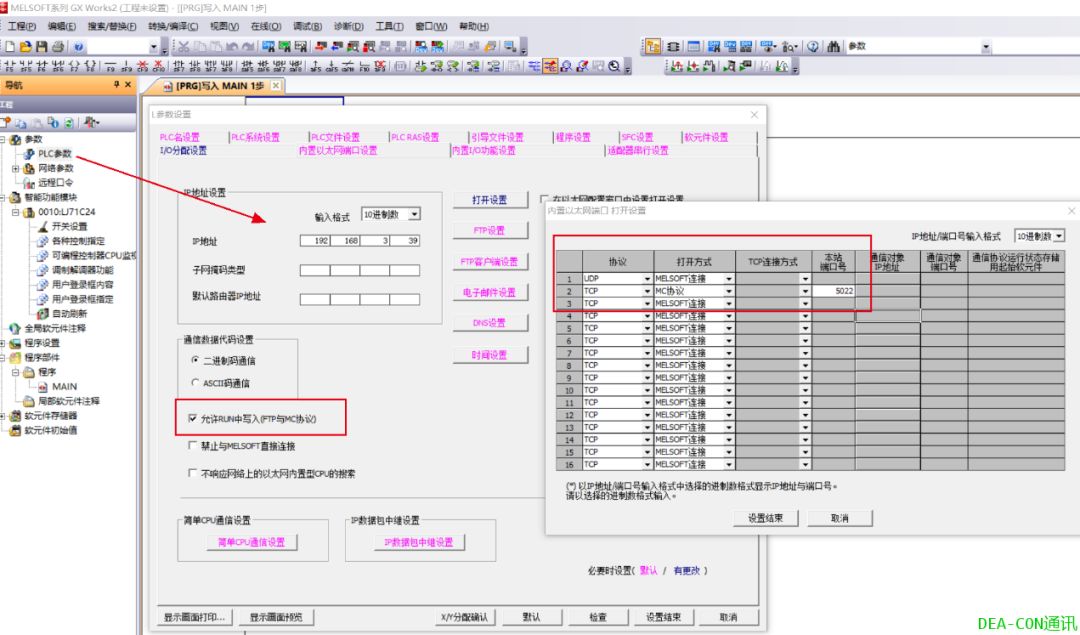This screenshot has width=1080, height=635.
Task: Click 取消 in the open settings dialog
Action: 840,518
